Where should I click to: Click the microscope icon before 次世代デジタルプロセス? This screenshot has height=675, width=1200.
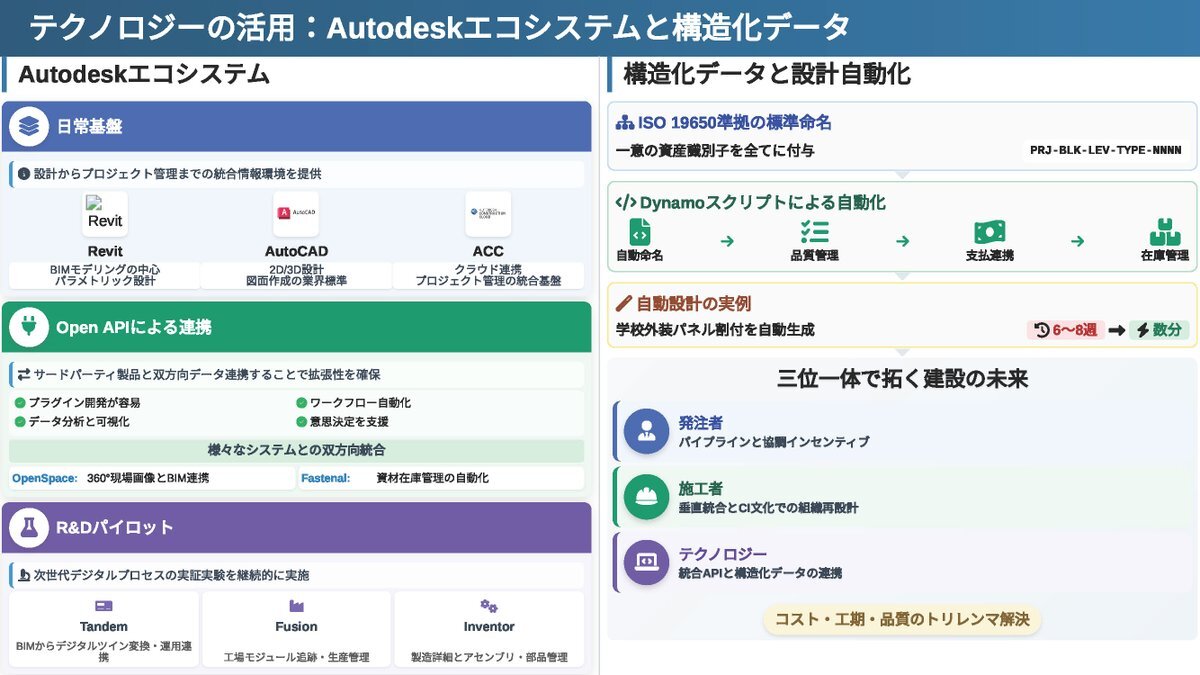[x=24, y=575]
